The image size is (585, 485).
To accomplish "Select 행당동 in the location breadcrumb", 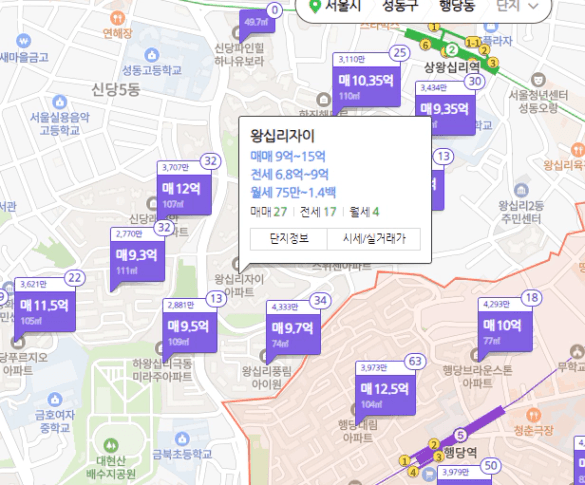I will coord(457,5).
